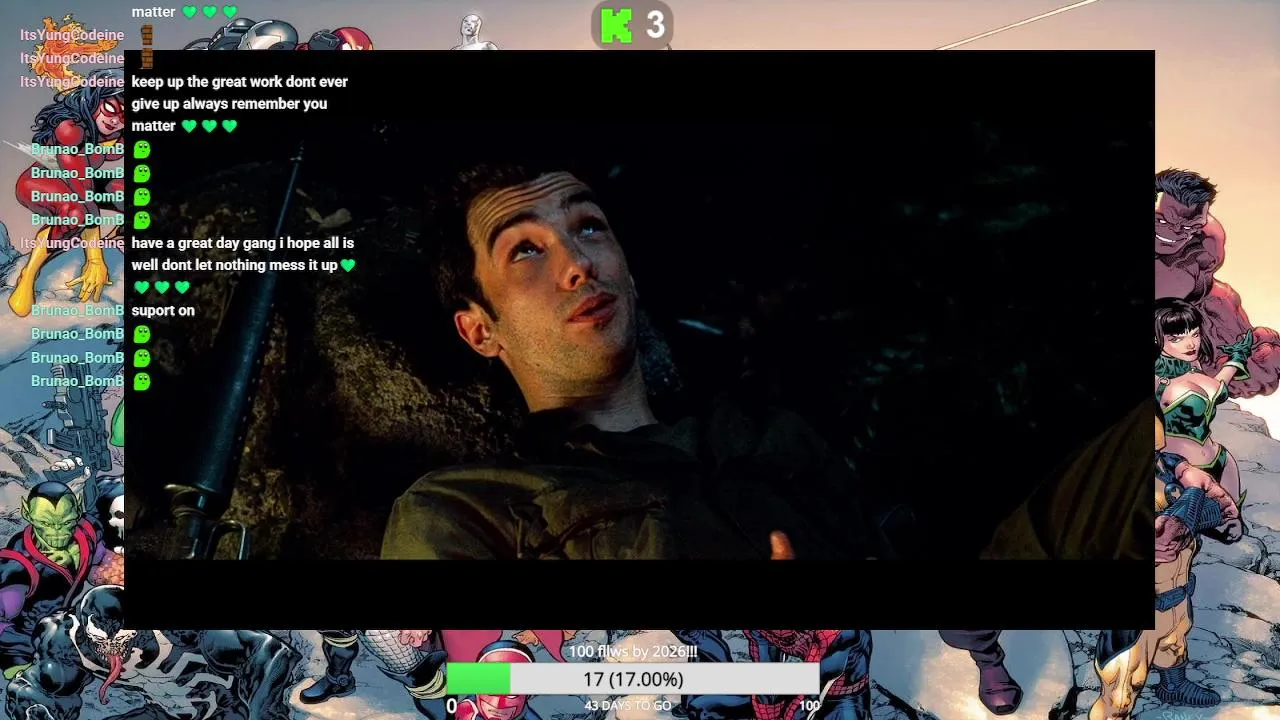Click ItsYungCodeine beside 'have a great day' message
The image size is (1280, 720).
coord(72,243)
